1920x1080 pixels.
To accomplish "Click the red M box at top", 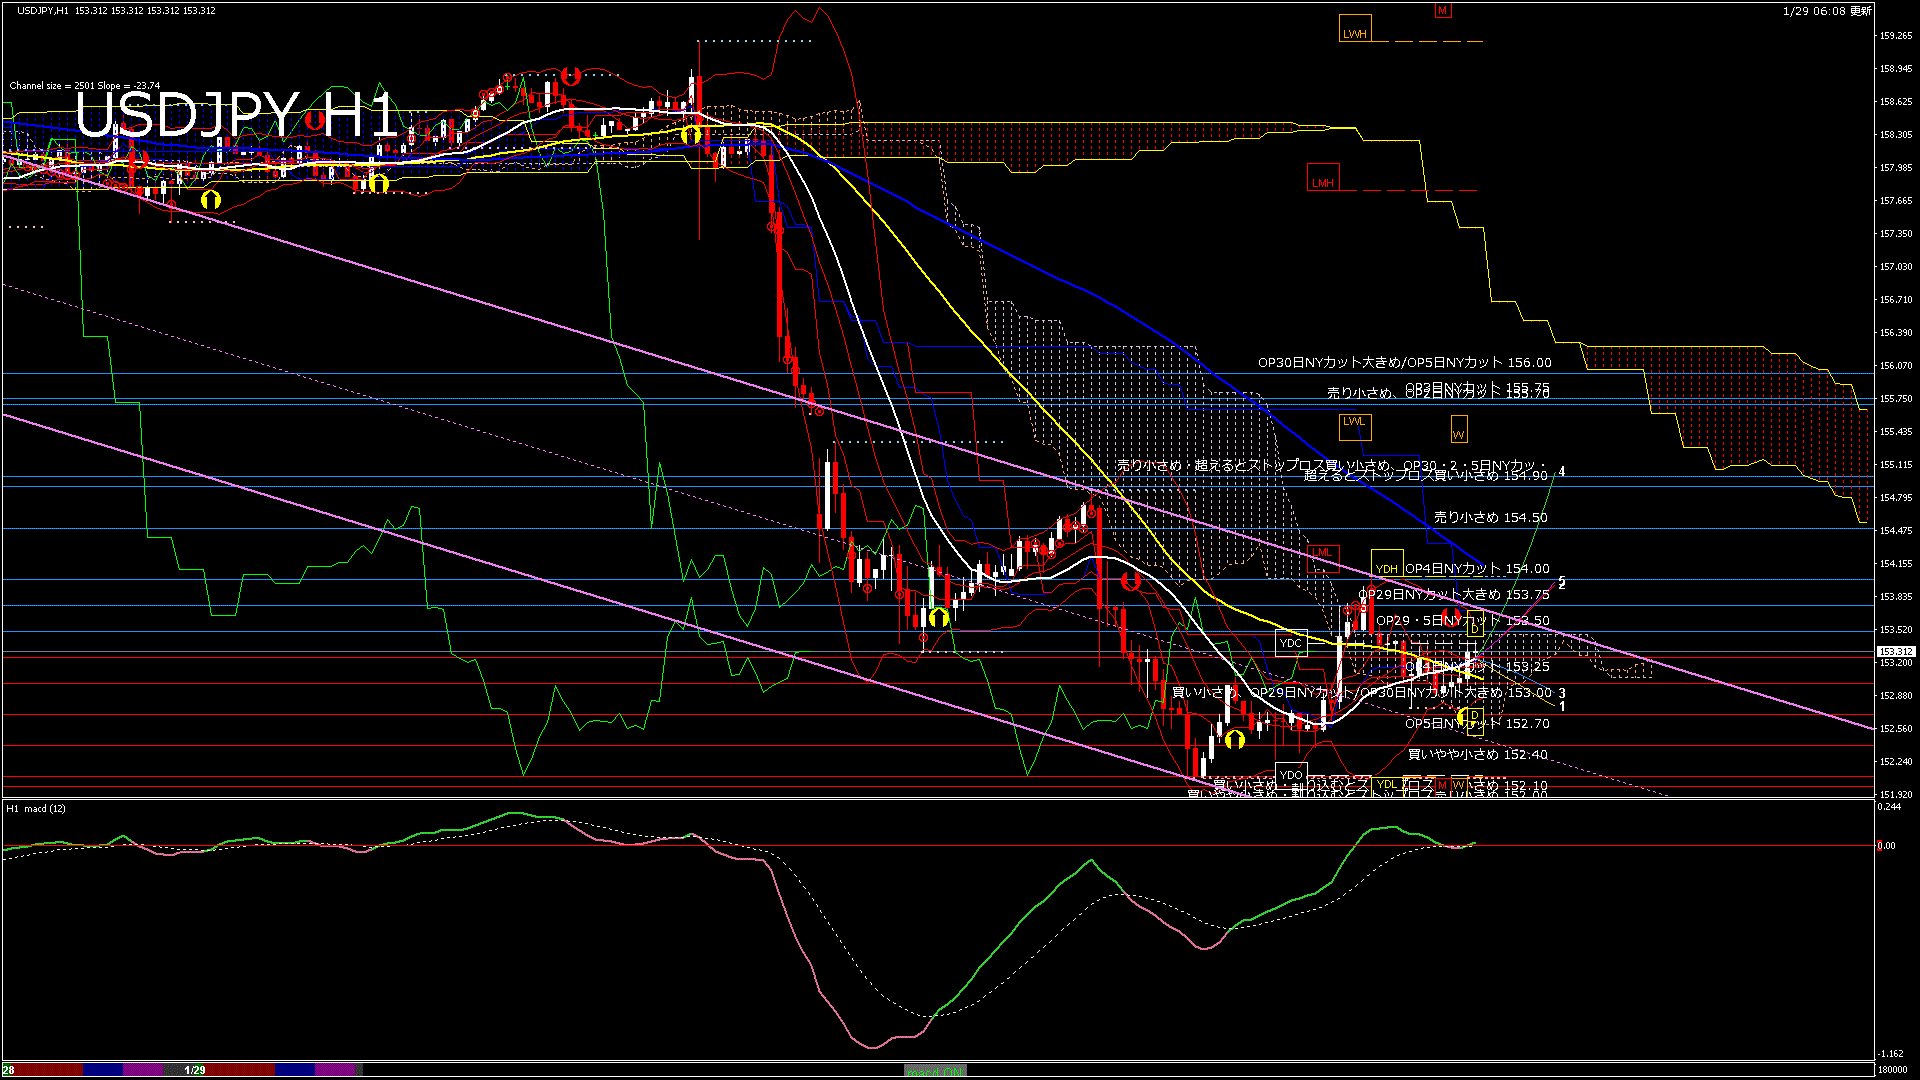I will (x=1442, y=11).
